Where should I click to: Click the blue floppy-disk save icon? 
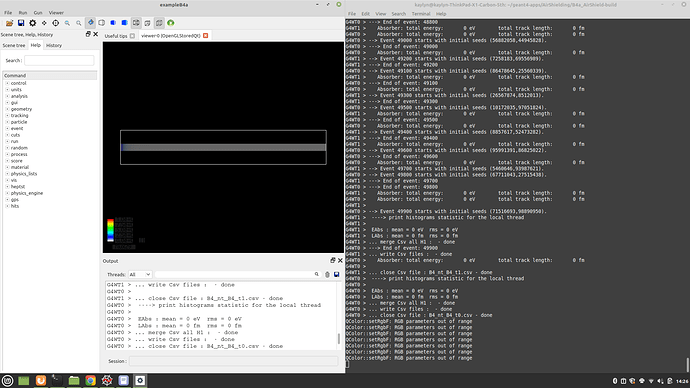pos(21,23)
